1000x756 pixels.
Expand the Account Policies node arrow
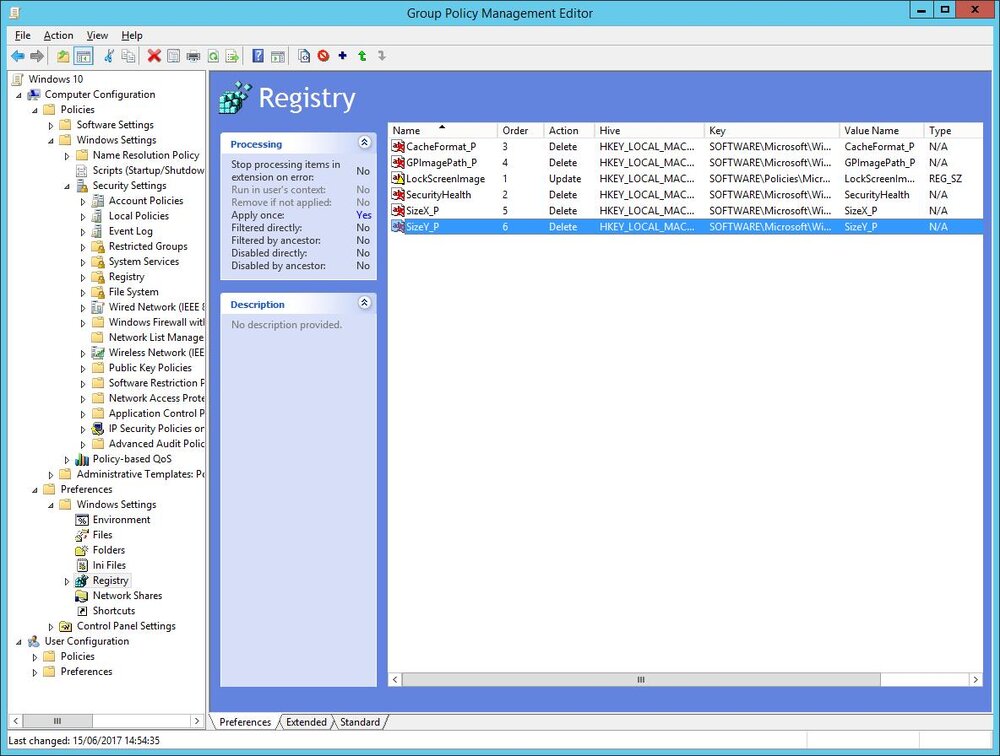[83, 202]
